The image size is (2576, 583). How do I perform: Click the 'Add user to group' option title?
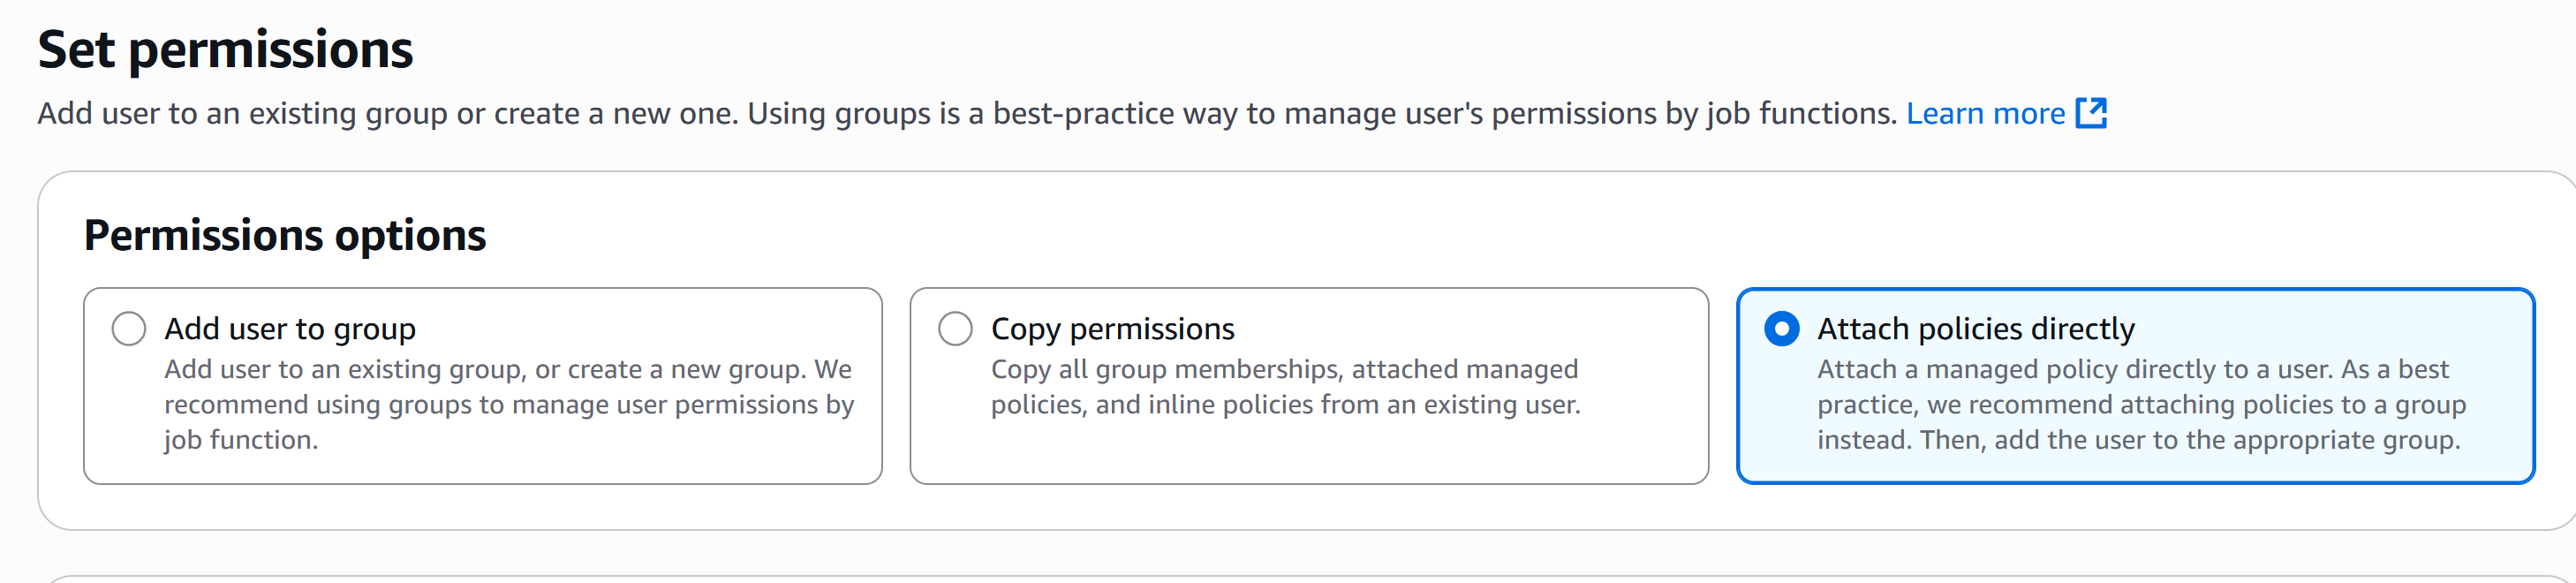290,328
